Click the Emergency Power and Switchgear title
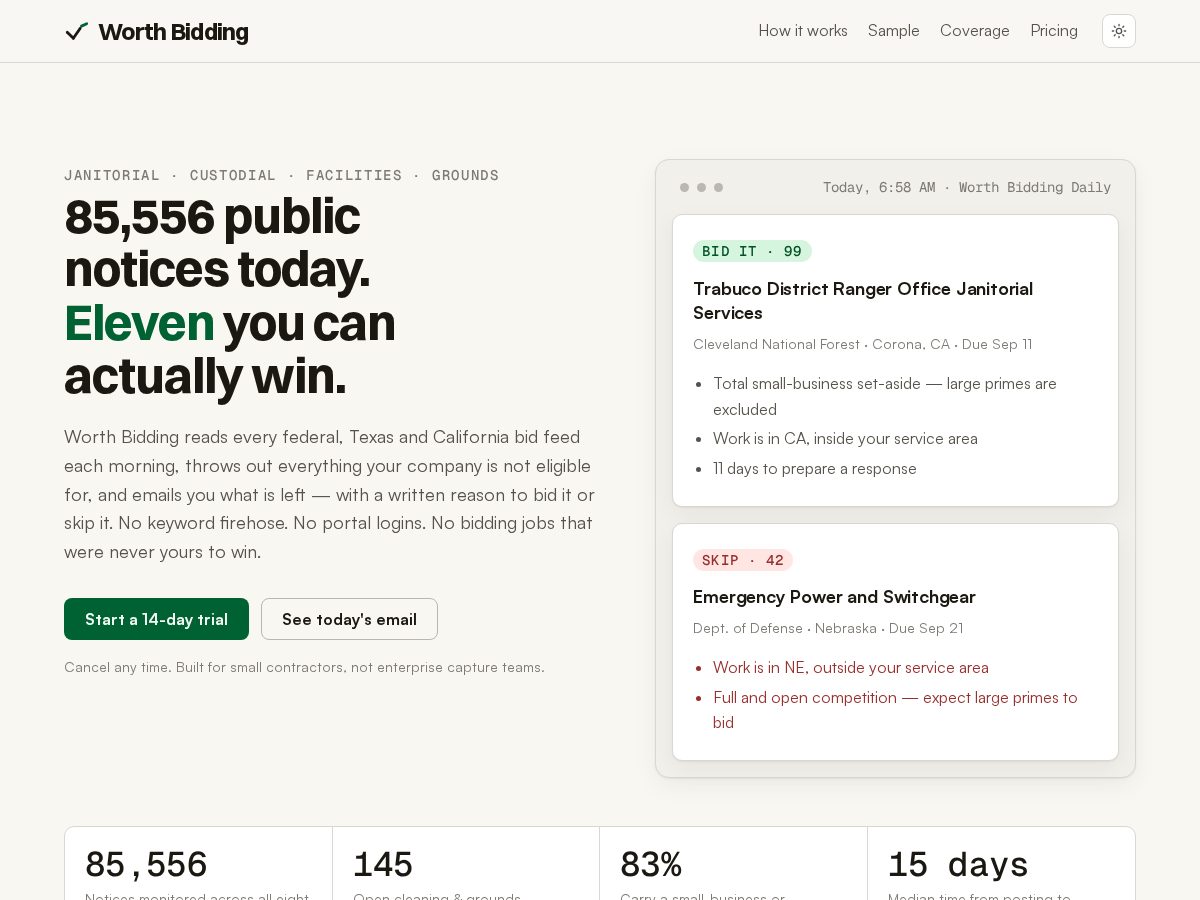The width and height of the screenshot is (1200, 900). pyautogui.click(x=834, y=597)
